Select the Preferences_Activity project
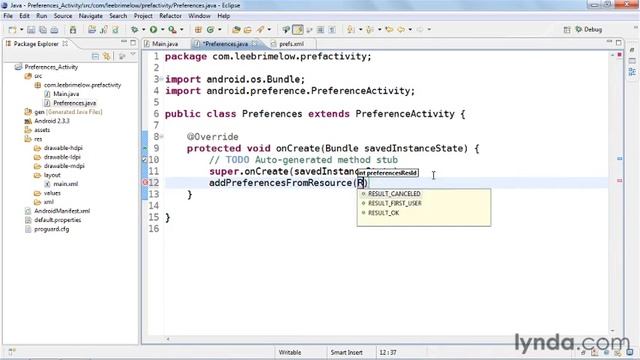 coord(51,67)
